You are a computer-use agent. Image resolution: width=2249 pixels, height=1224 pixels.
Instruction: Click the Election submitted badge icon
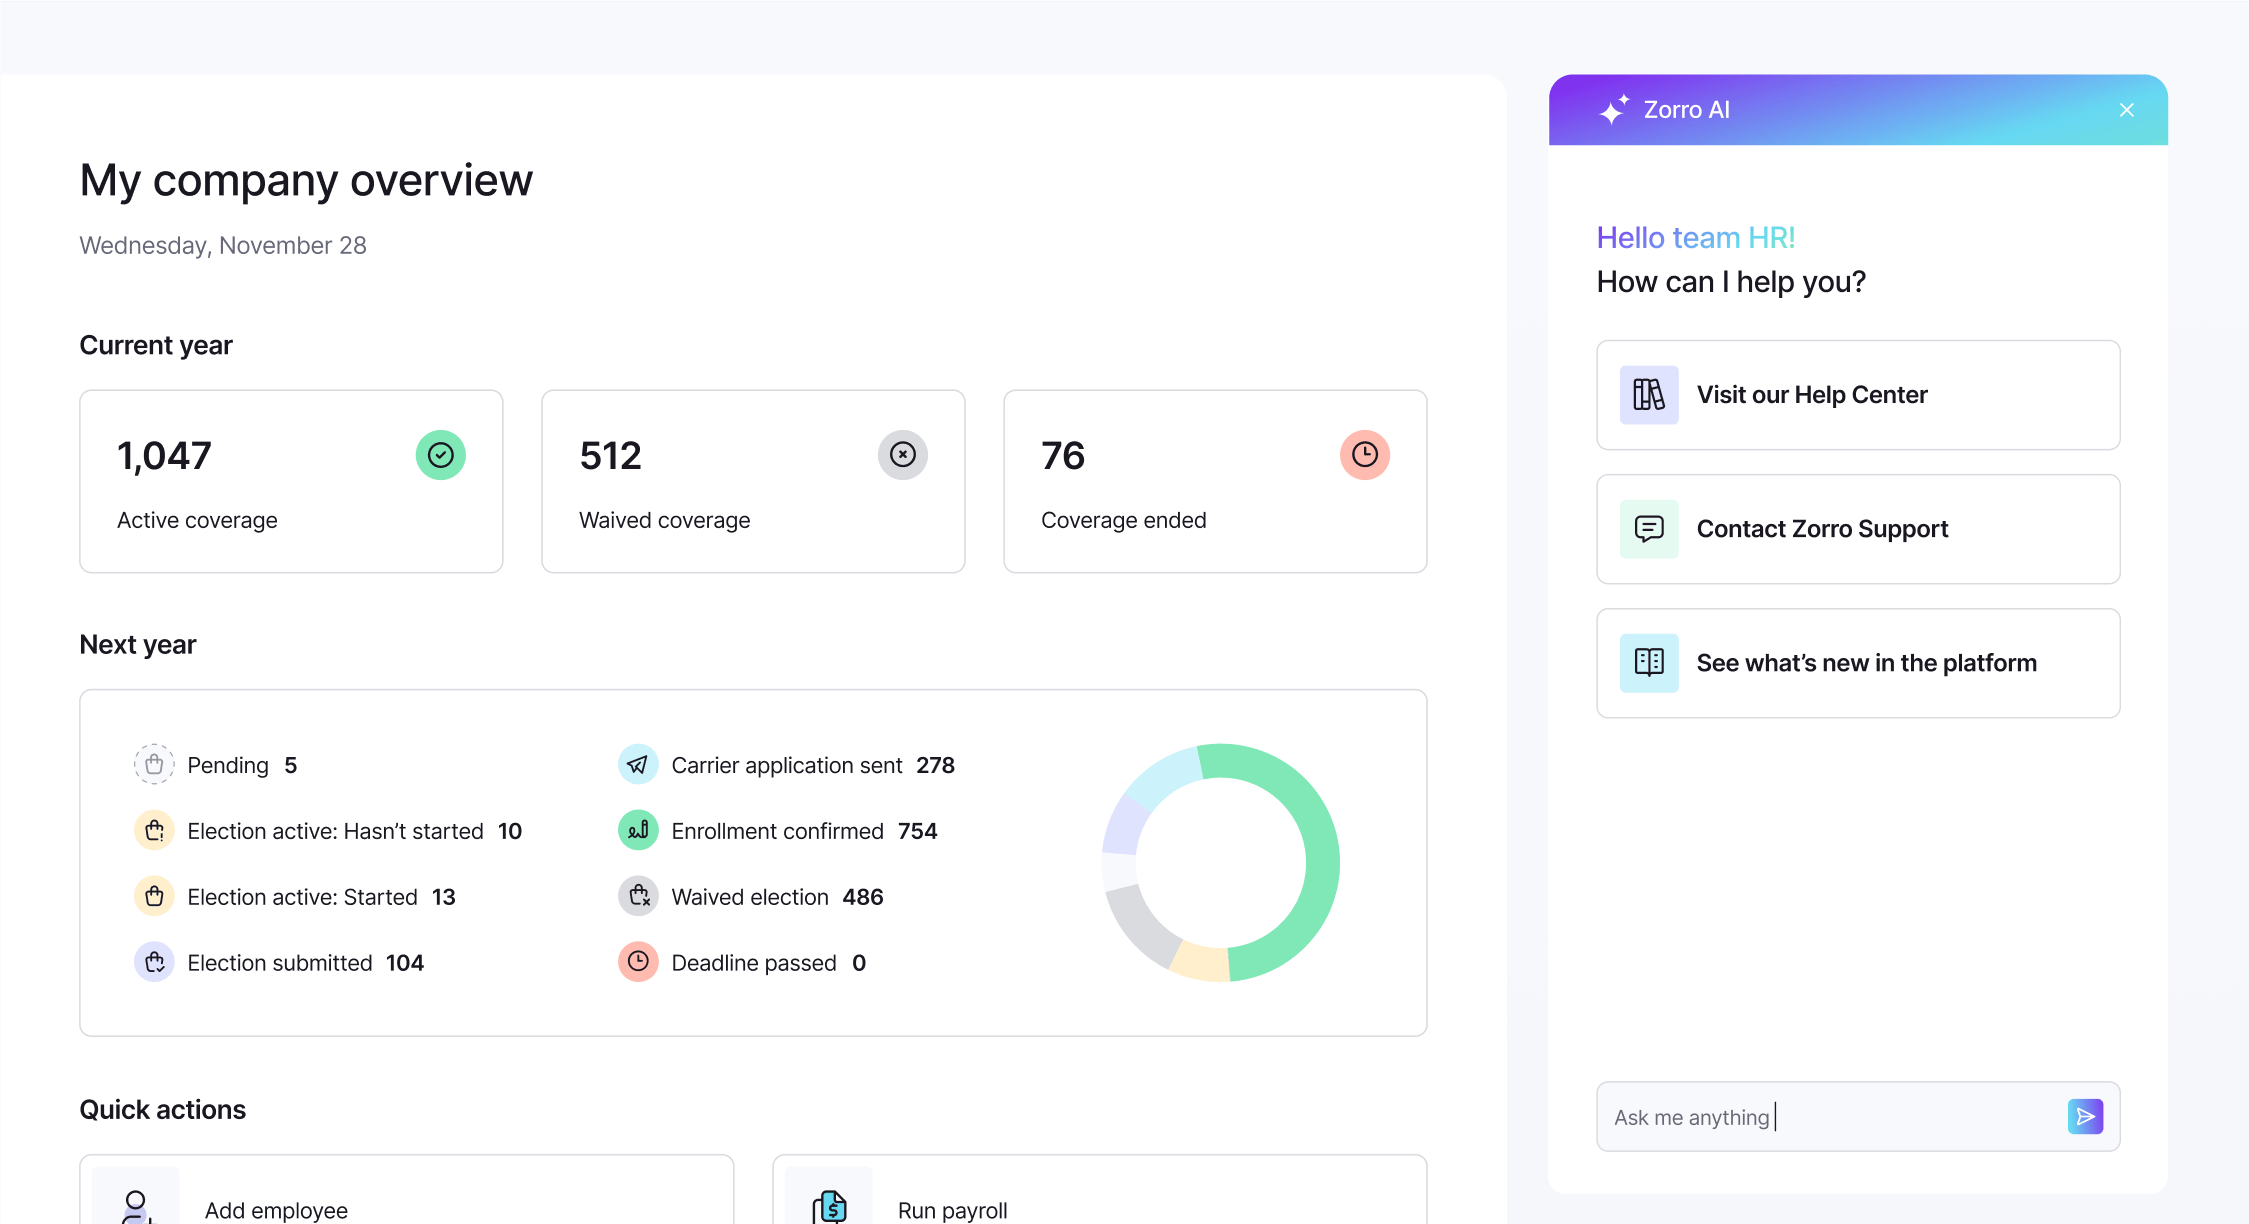154,962
